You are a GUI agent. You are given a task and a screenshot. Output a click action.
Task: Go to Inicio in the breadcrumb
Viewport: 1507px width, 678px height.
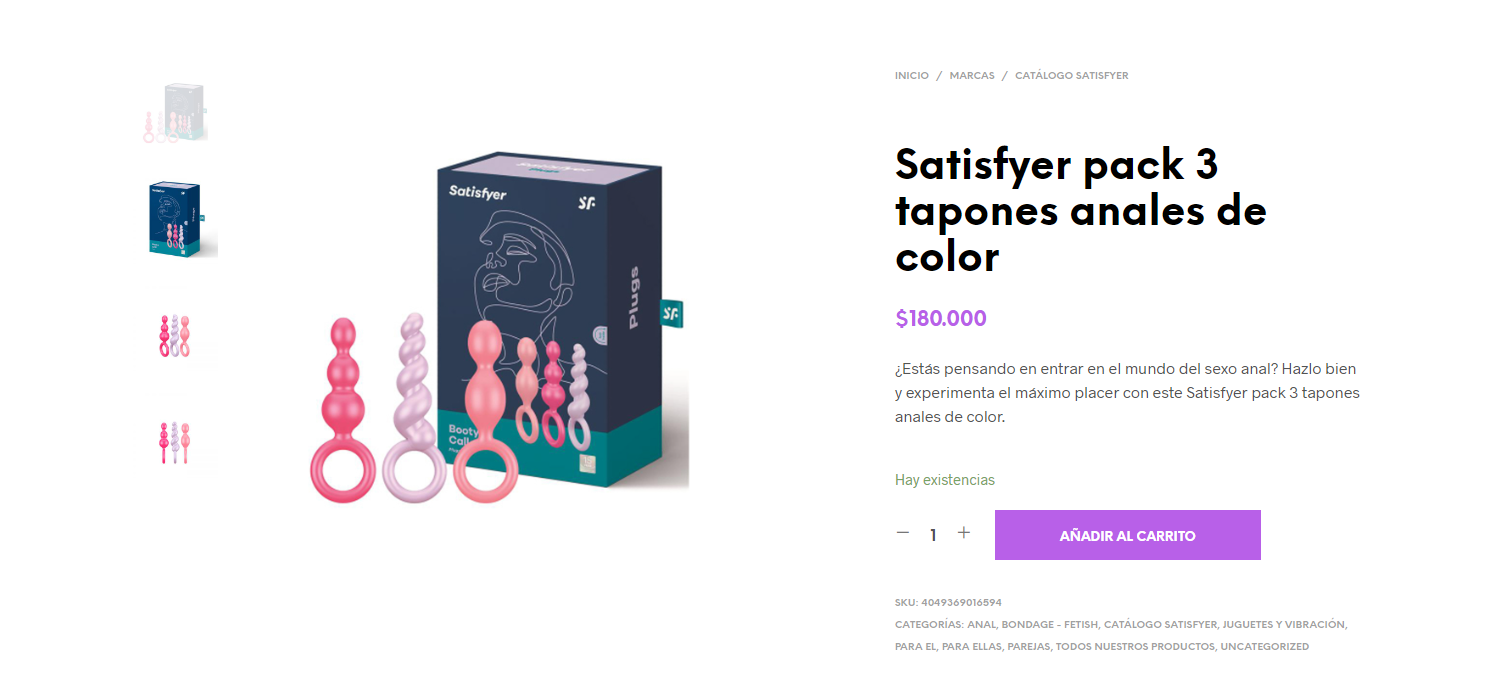click(x=912, y=76)
